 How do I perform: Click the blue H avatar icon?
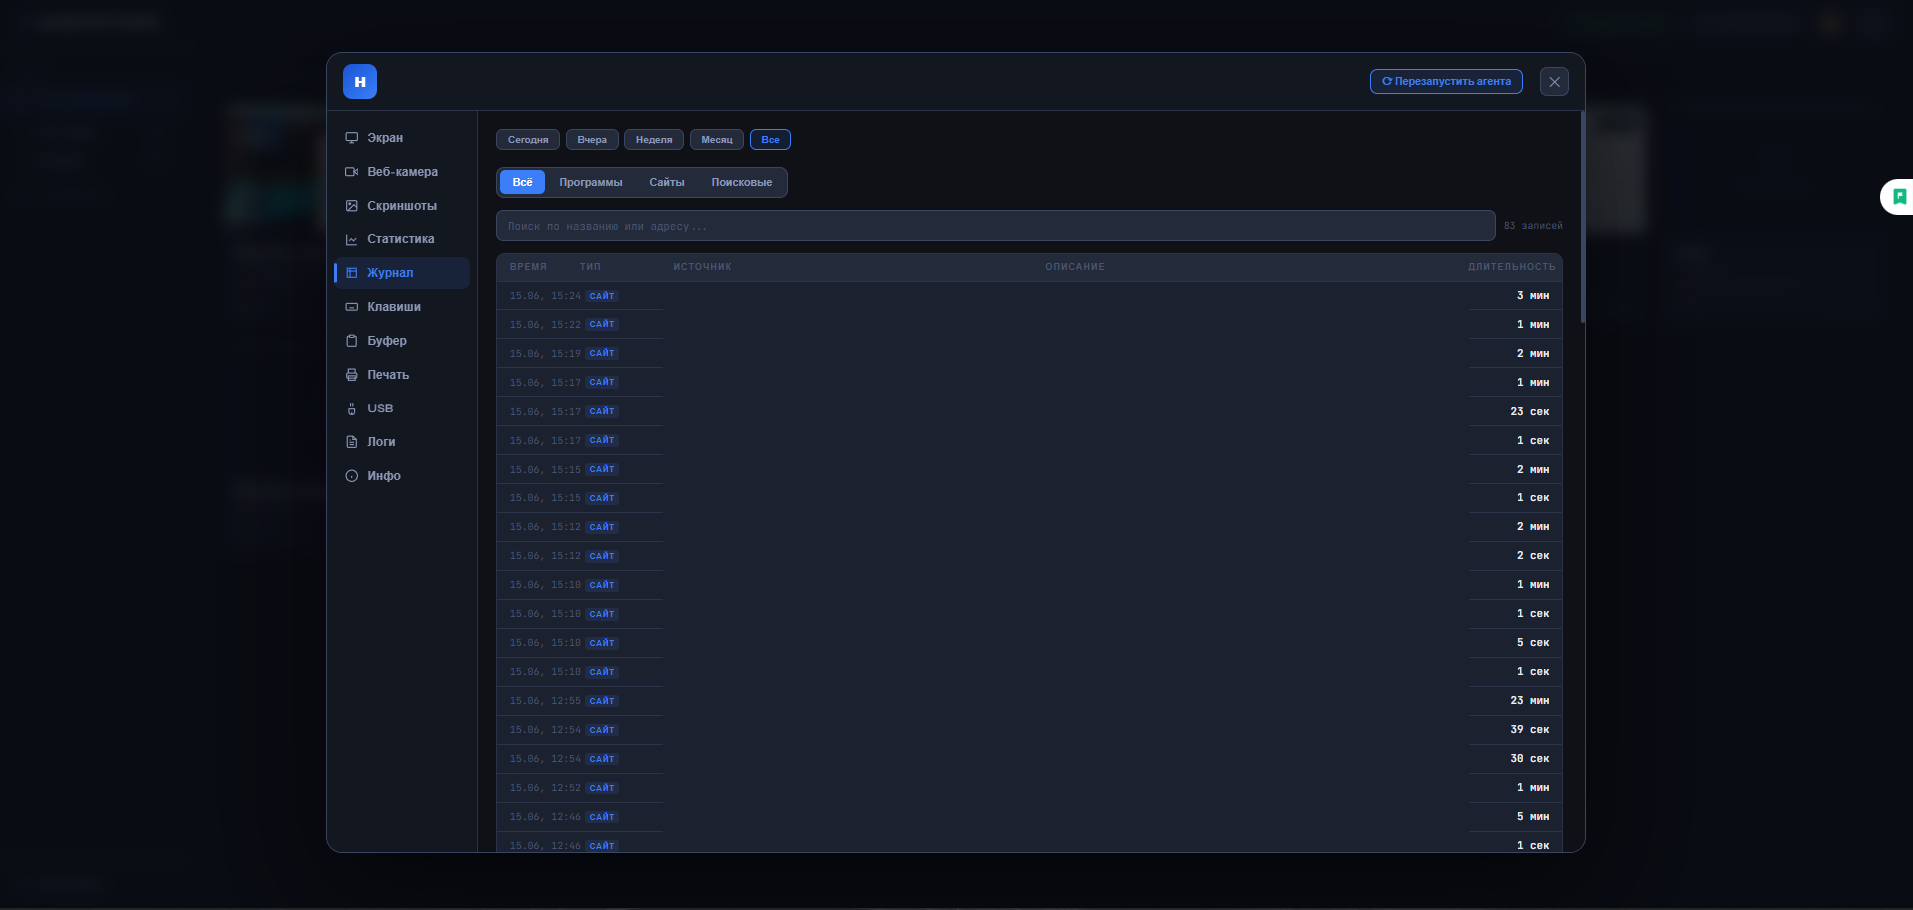360,82
